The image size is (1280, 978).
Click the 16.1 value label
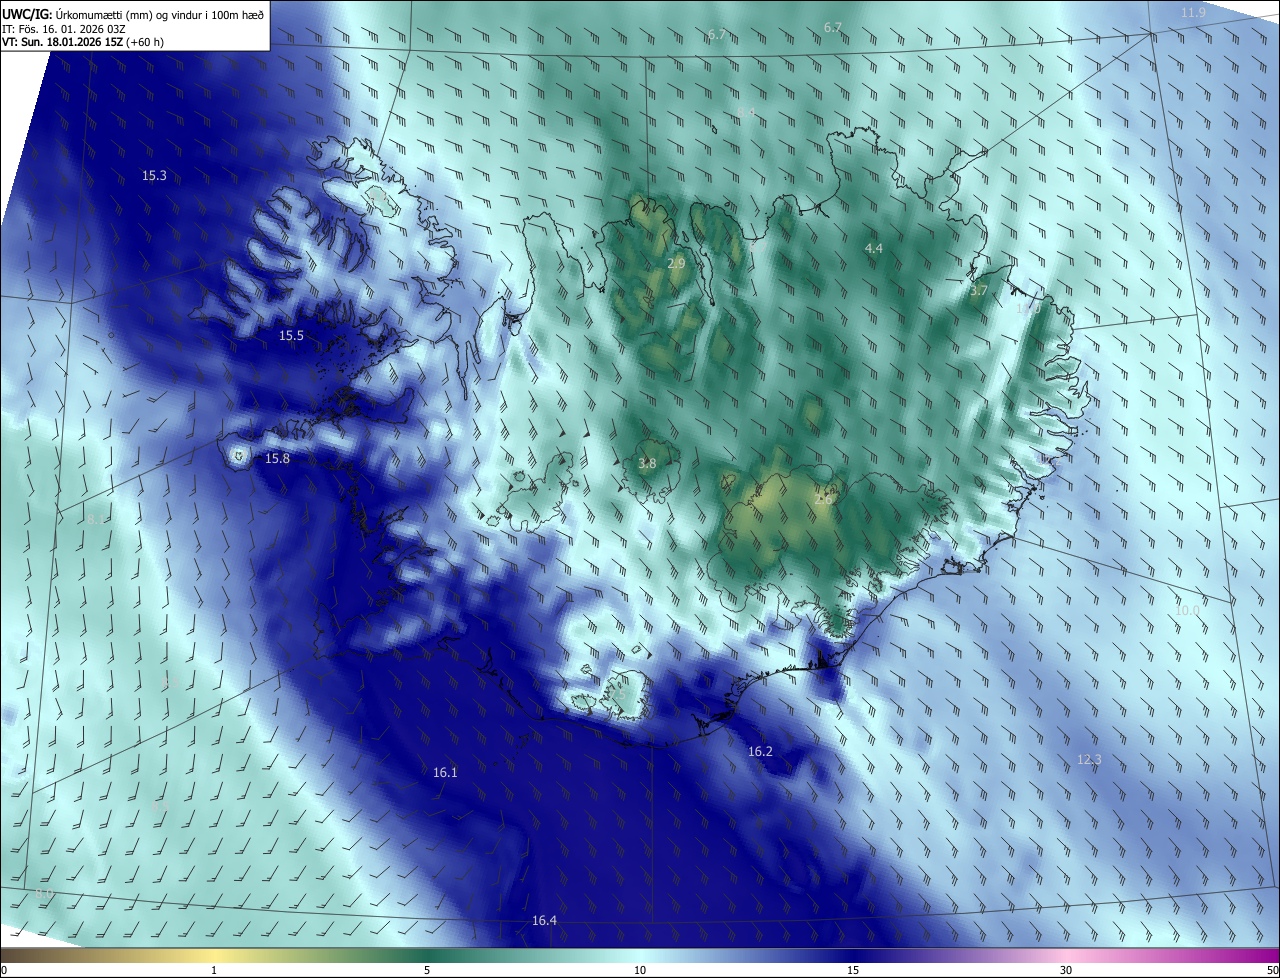coord(445,773)
